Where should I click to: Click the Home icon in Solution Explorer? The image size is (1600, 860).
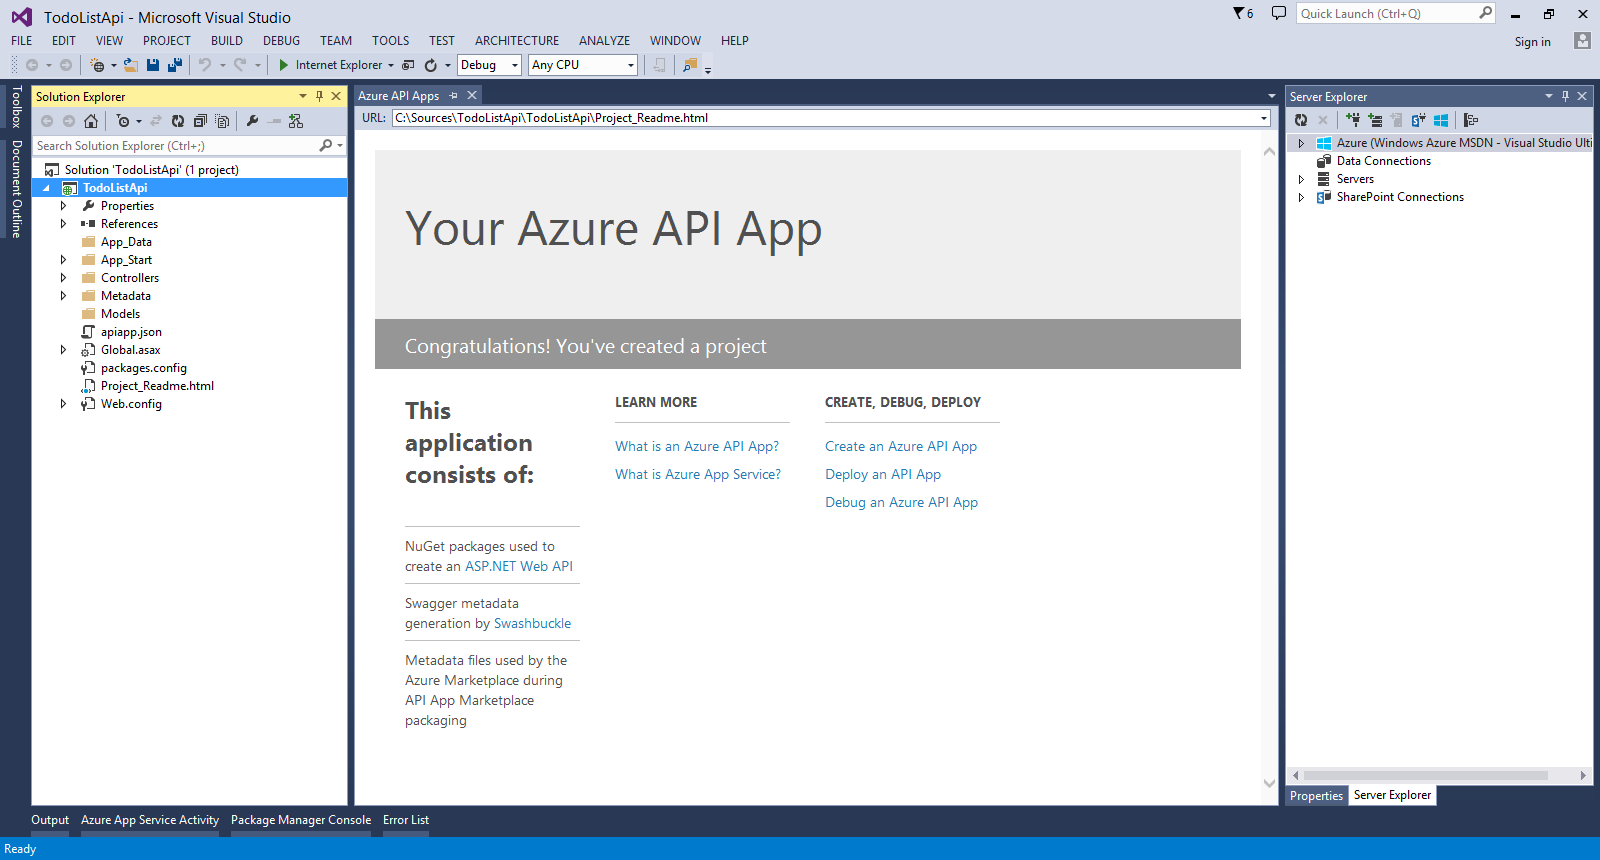point(91,121)
